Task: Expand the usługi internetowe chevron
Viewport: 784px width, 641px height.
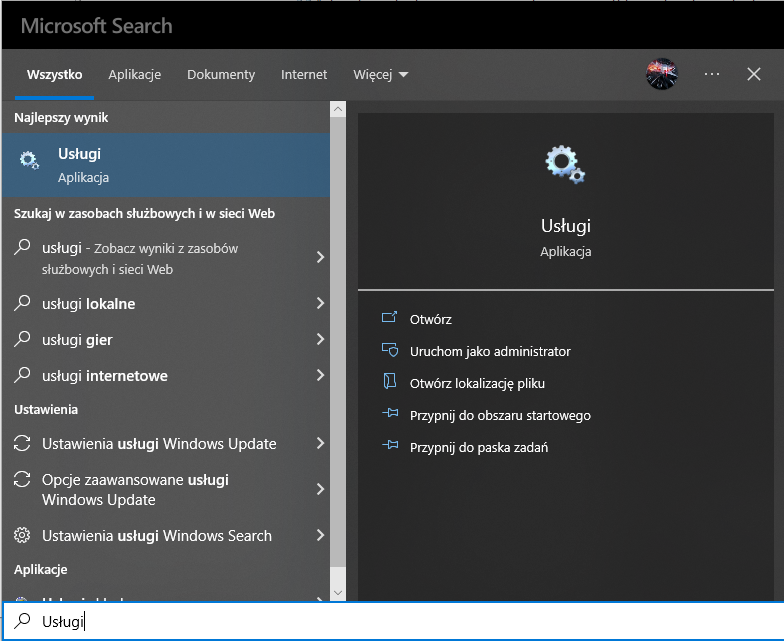Action: click(320, 375)
